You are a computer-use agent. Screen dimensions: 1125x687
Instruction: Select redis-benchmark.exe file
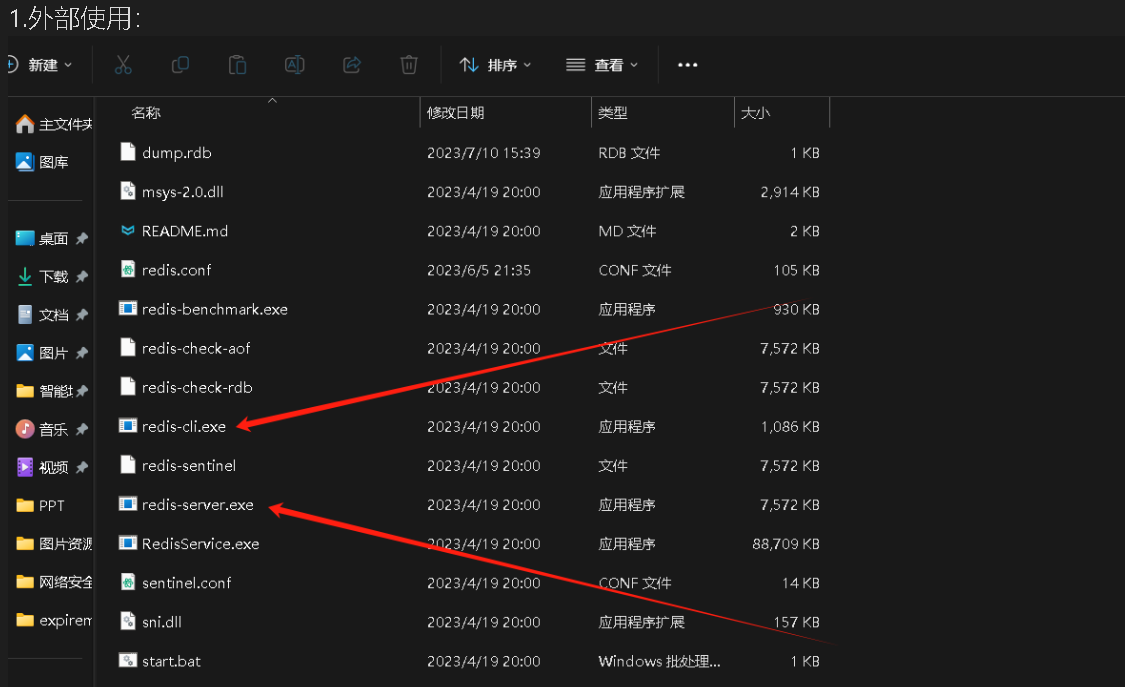(x=215, y=309)
